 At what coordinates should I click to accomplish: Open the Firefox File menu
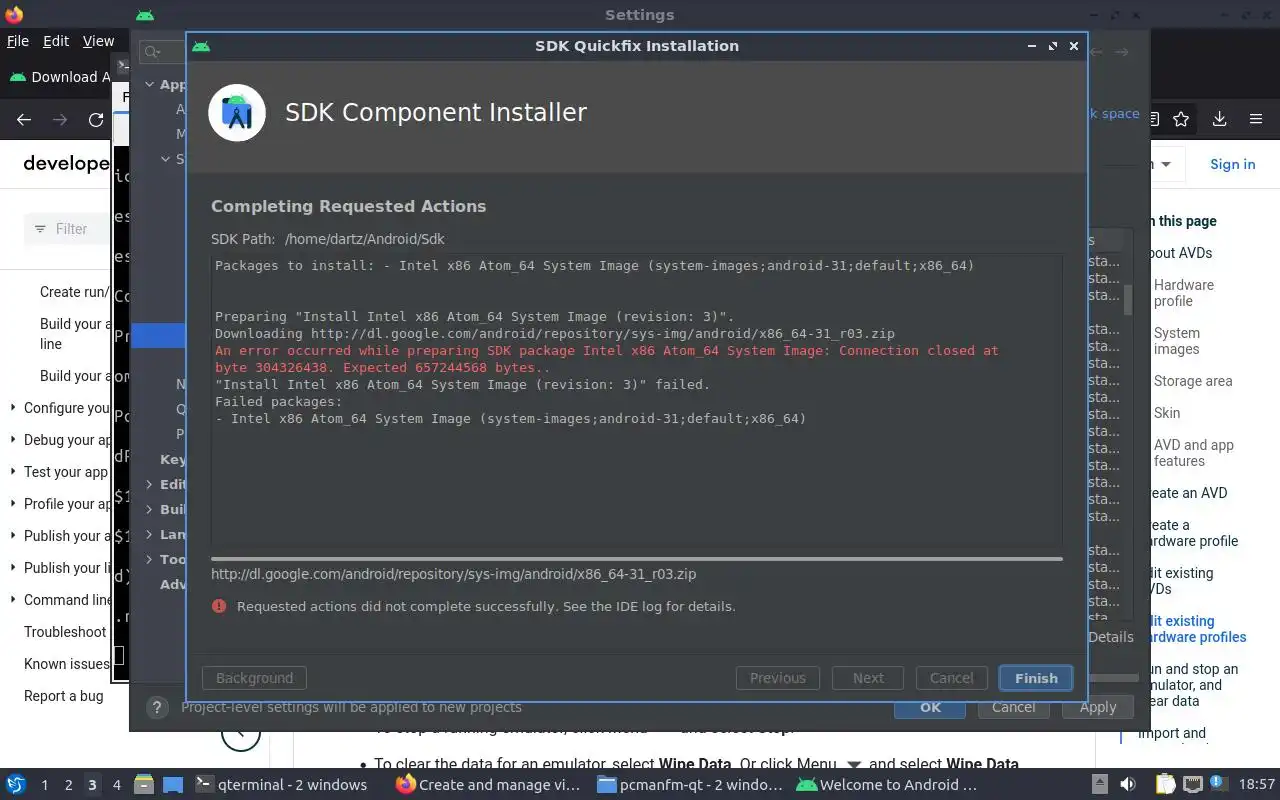[18, 41]
